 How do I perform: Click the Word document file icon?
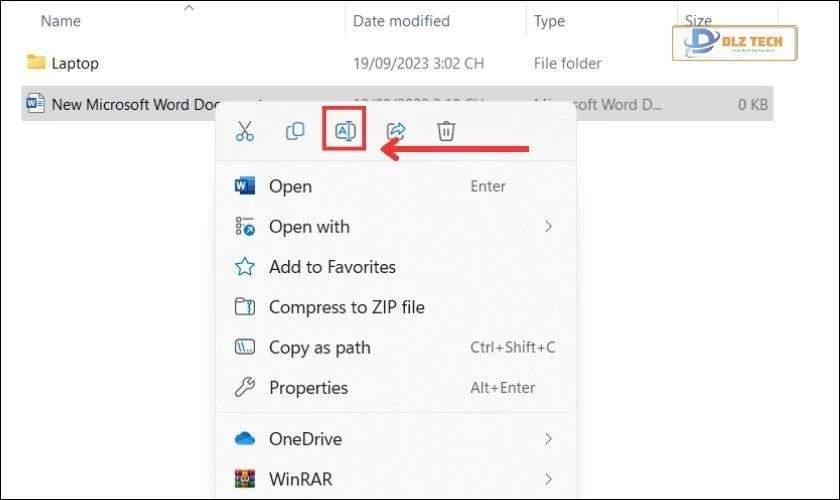(x=35, y=104)
